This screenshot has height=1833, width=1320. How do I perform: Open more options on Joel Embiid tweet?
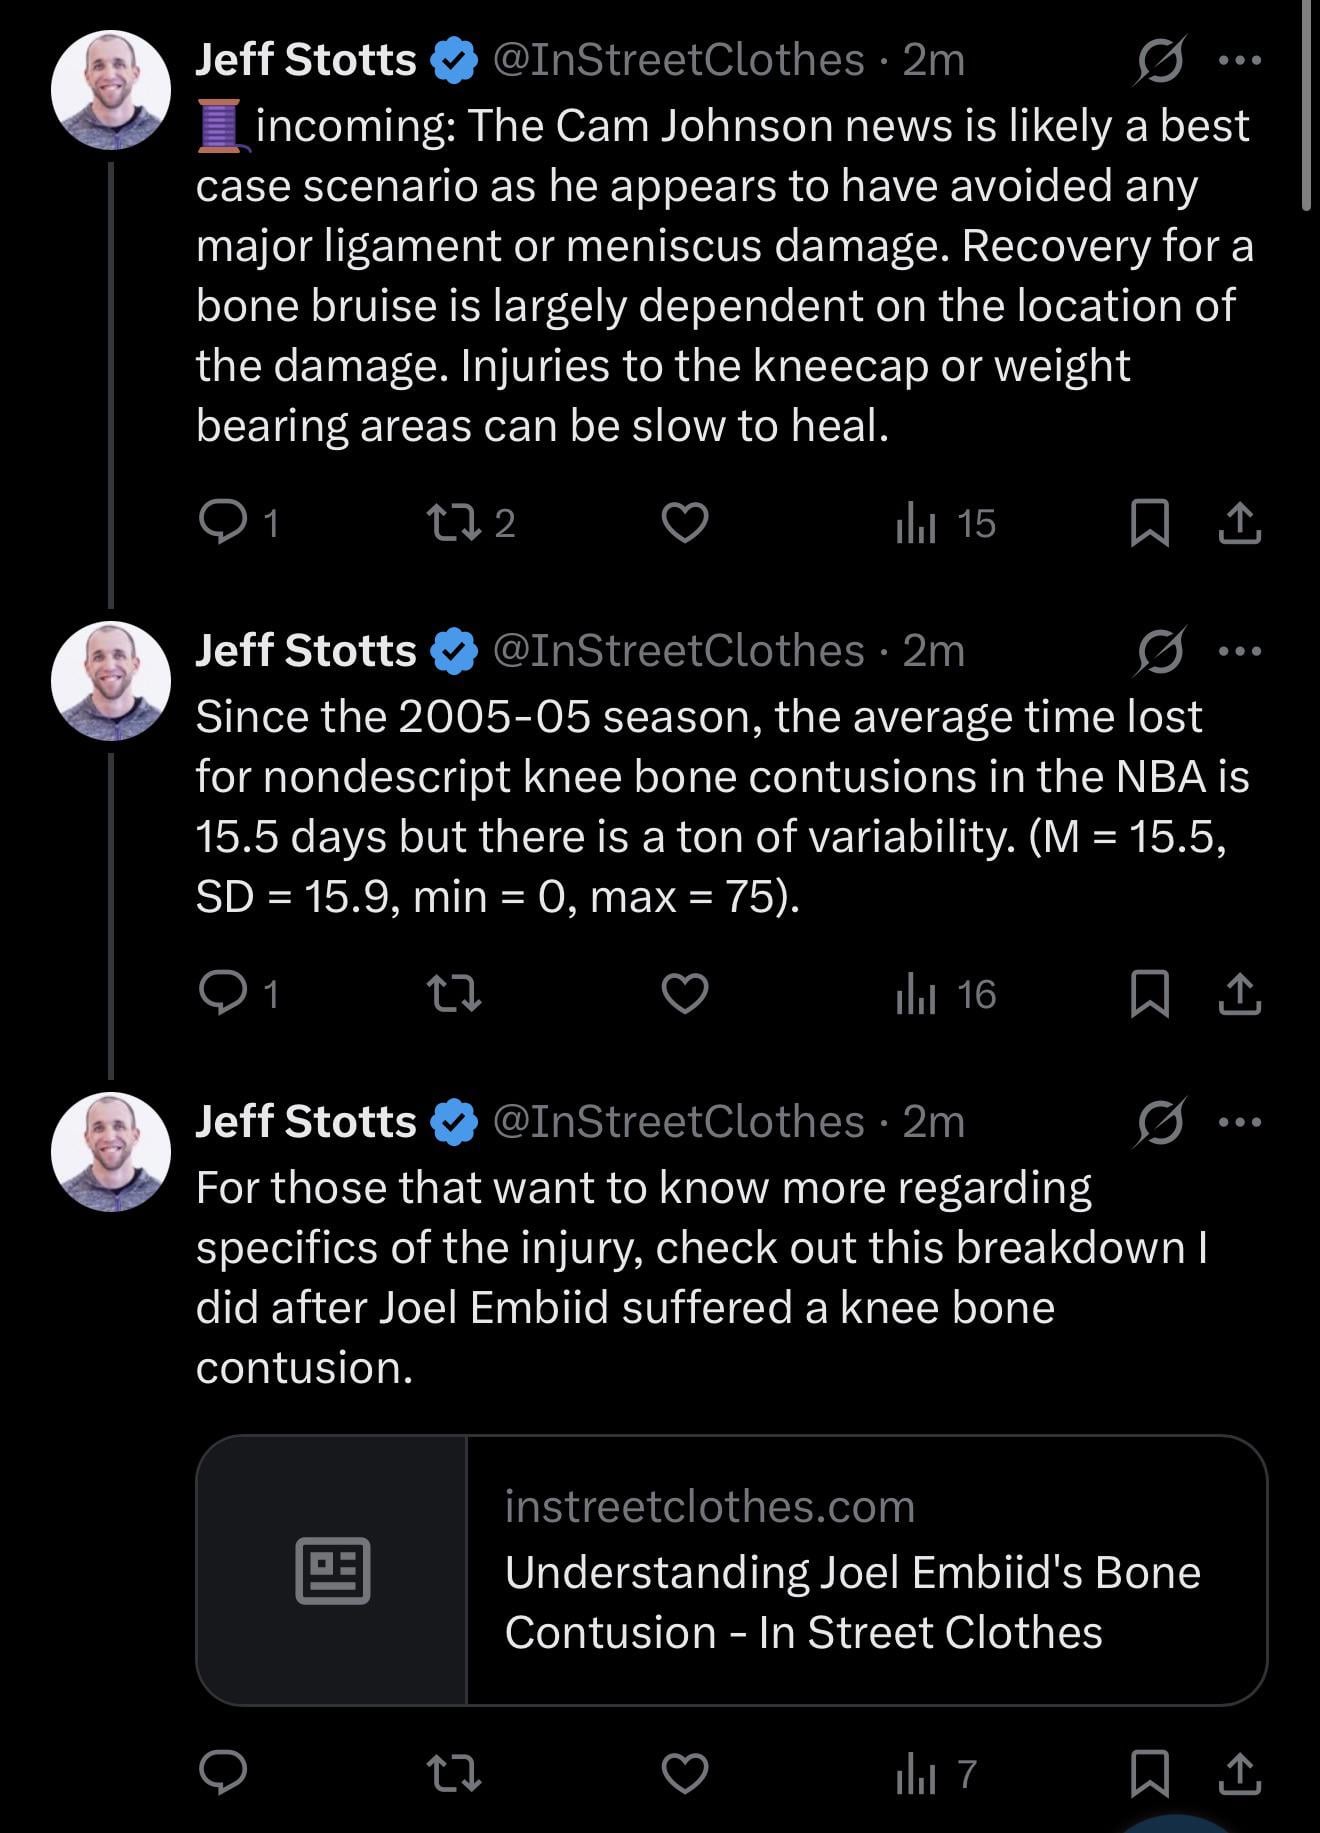(x=1240, y=1122)
